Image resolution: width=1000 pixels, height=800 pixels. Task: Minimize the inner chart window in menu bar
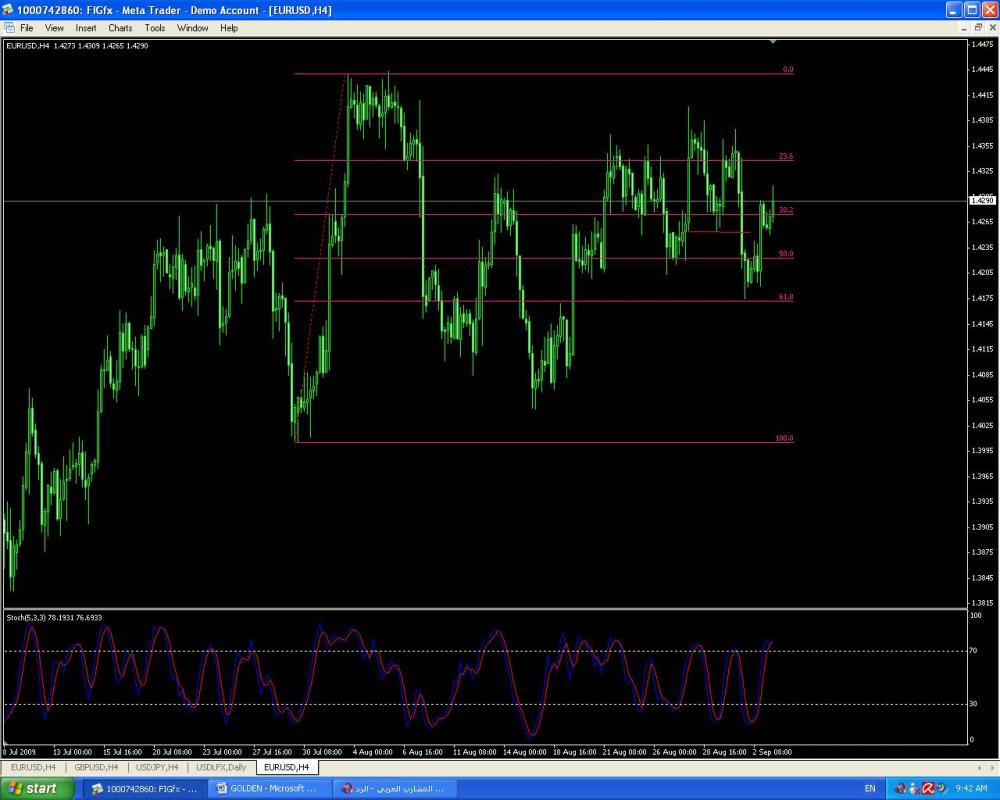pyautogui.click(x=964, y=27)
